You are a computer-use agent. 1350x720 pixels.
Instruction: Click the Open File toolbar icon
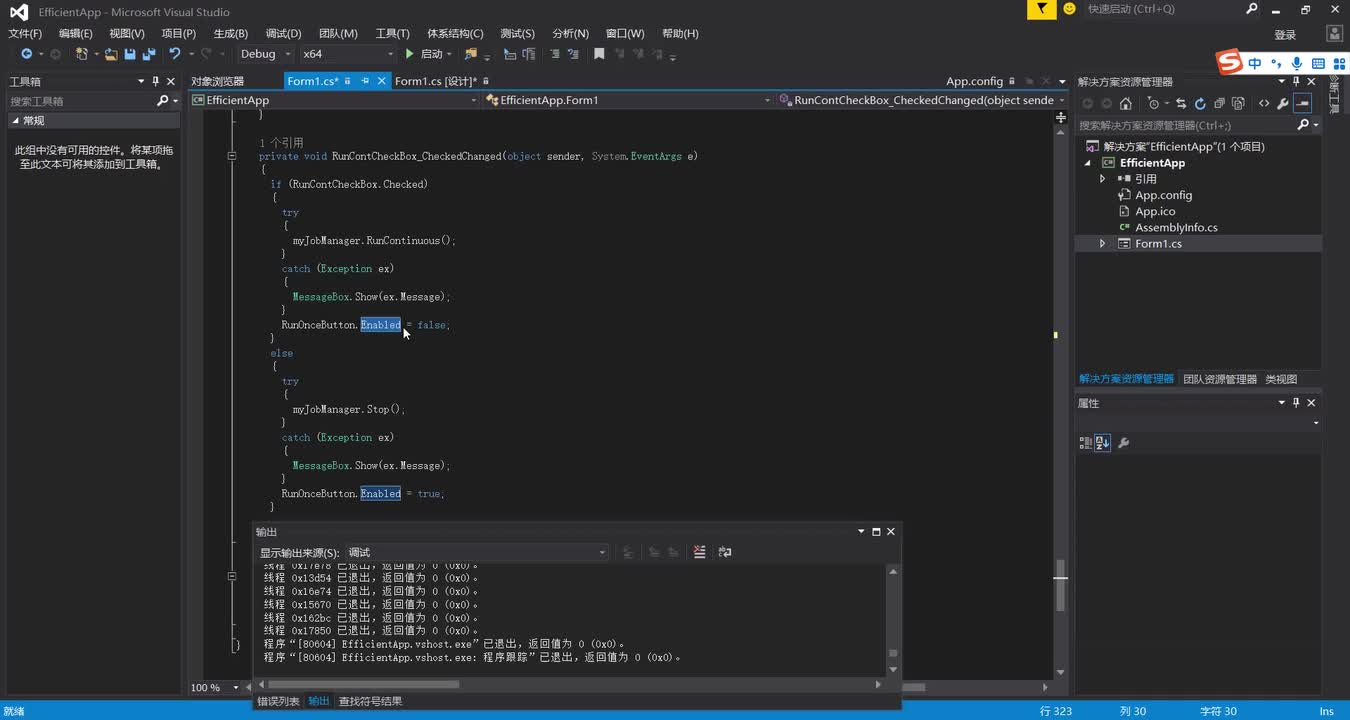click(x=111, y=54)
